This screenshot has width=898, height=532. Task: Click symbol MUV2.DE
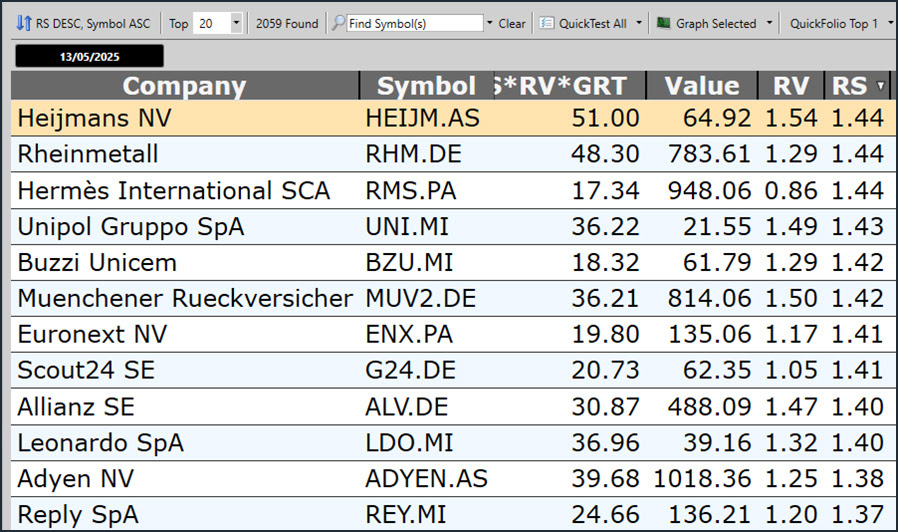click(x=420, y=298)
